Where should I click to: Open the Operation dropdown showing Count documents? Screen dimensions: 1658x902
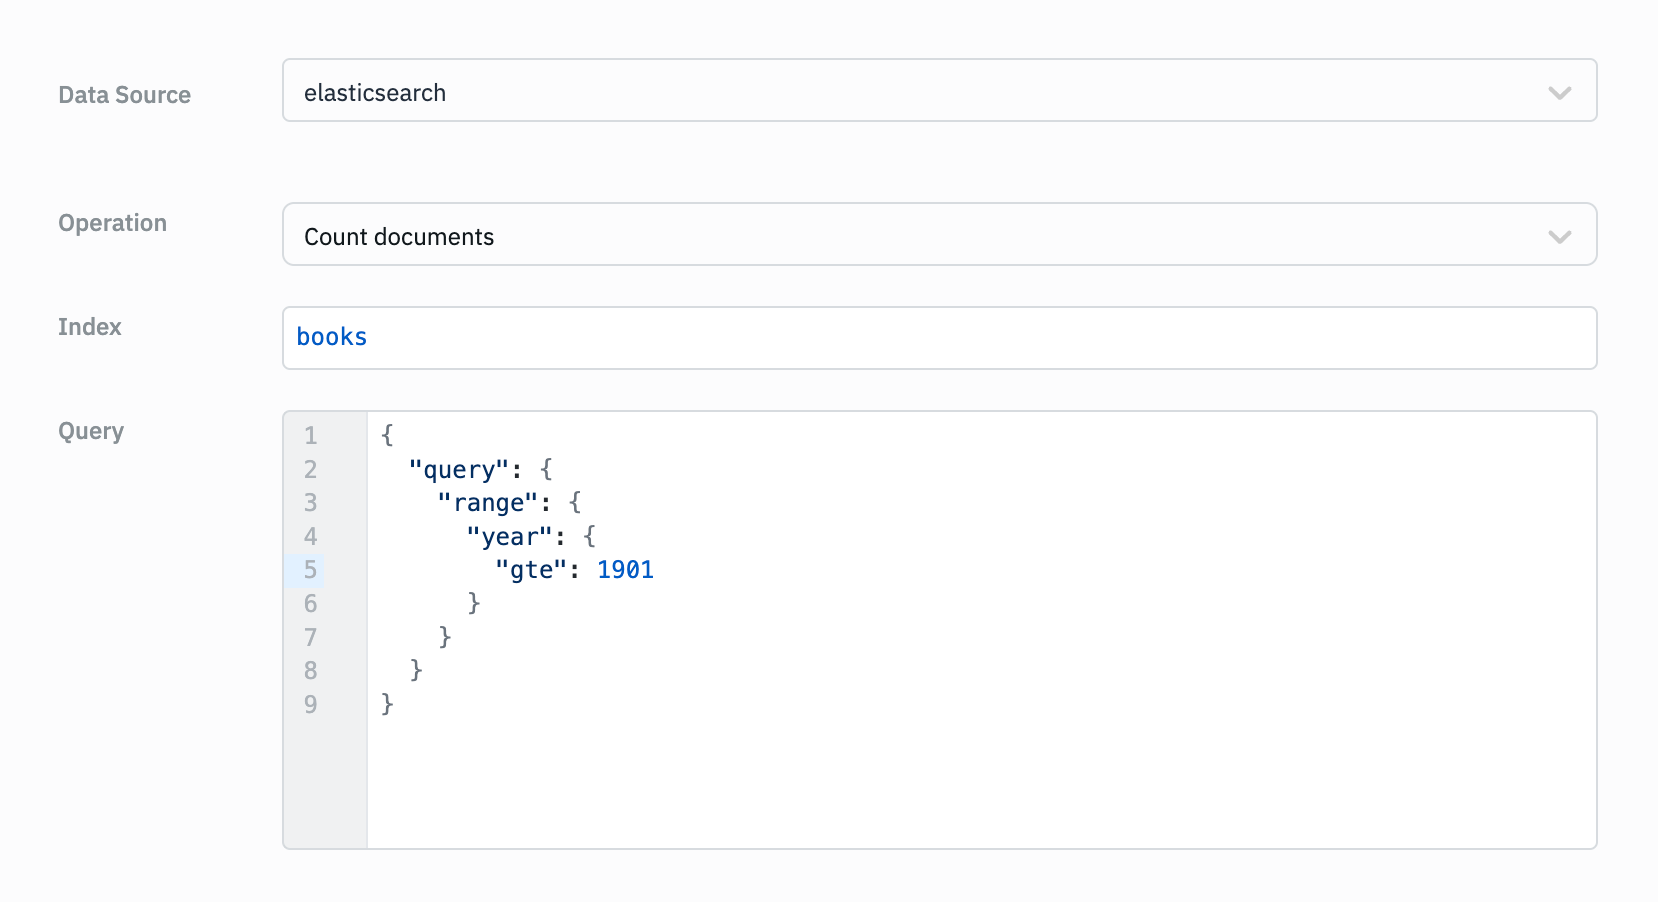900,235
